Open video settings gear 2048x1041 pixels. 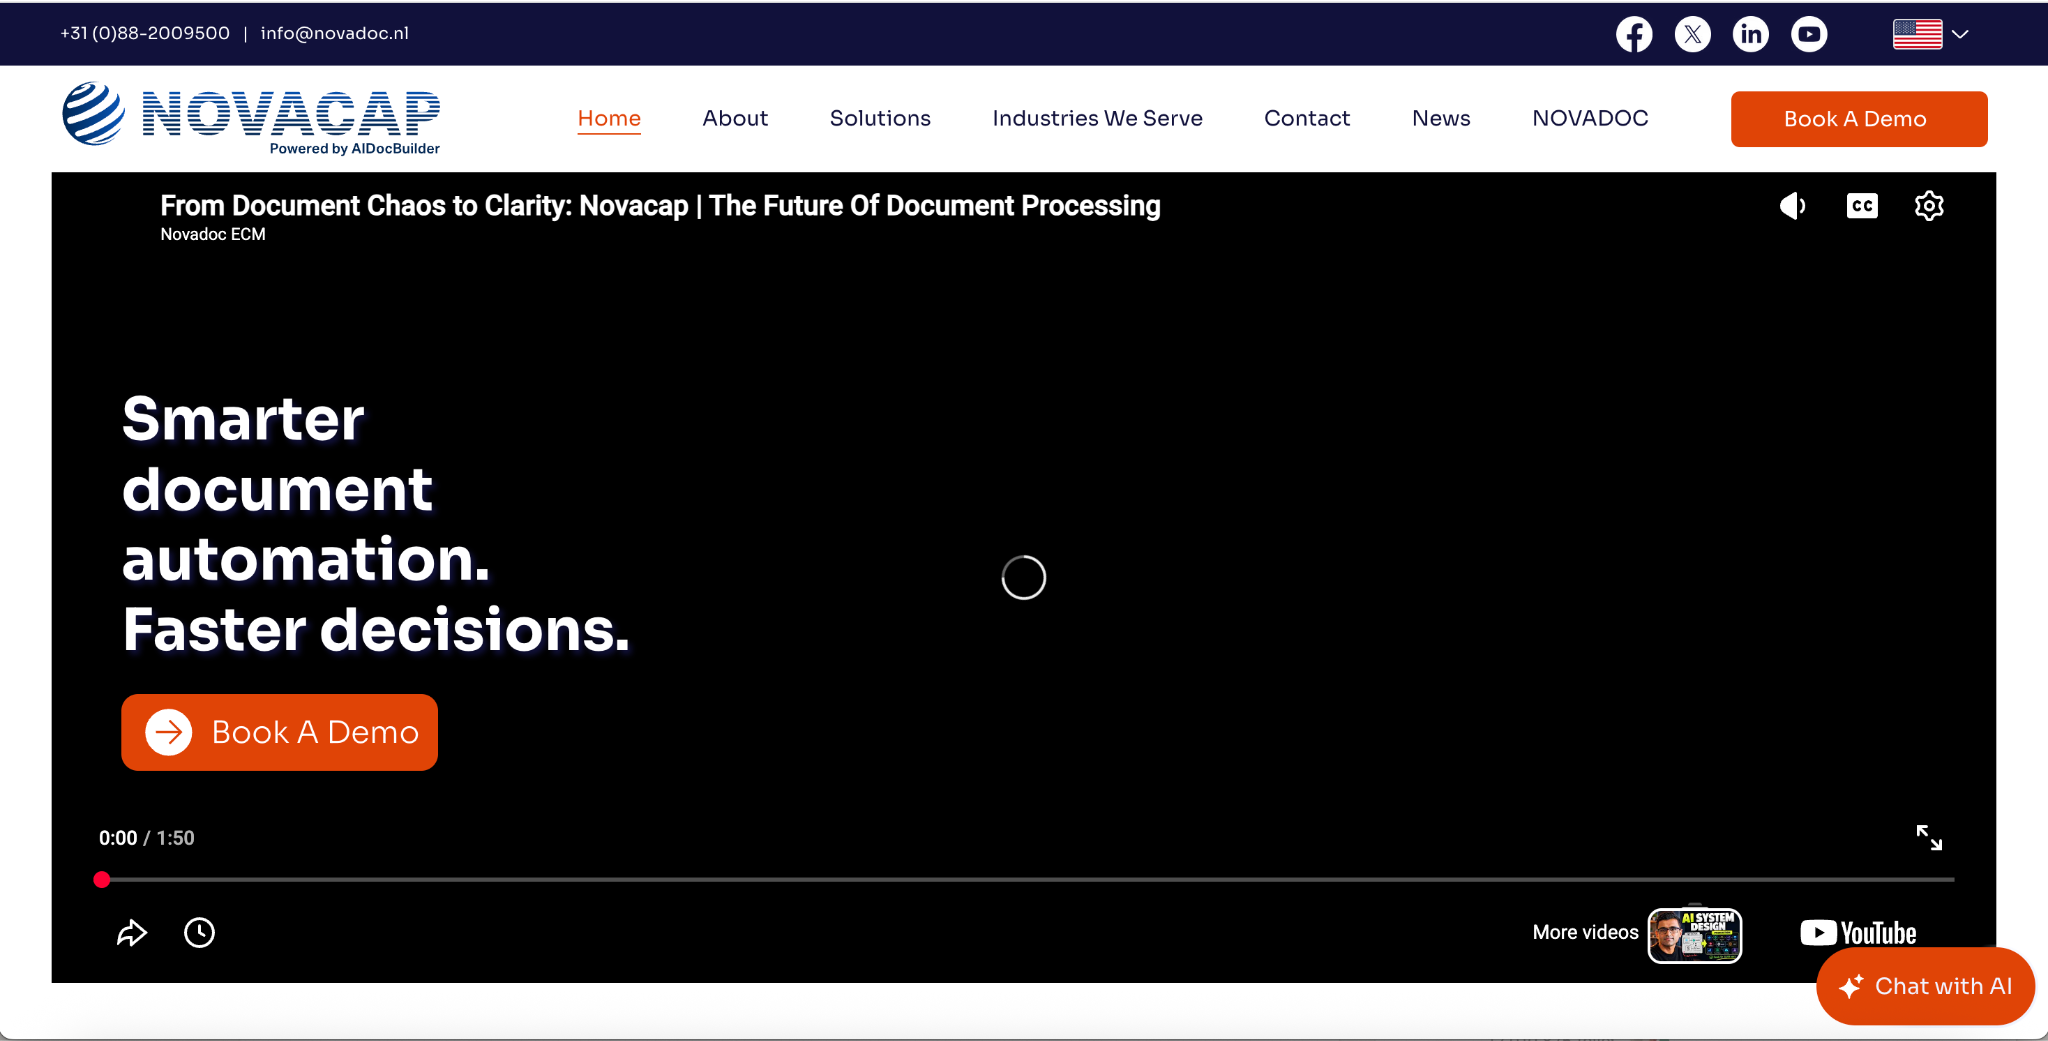(1929, 206)
